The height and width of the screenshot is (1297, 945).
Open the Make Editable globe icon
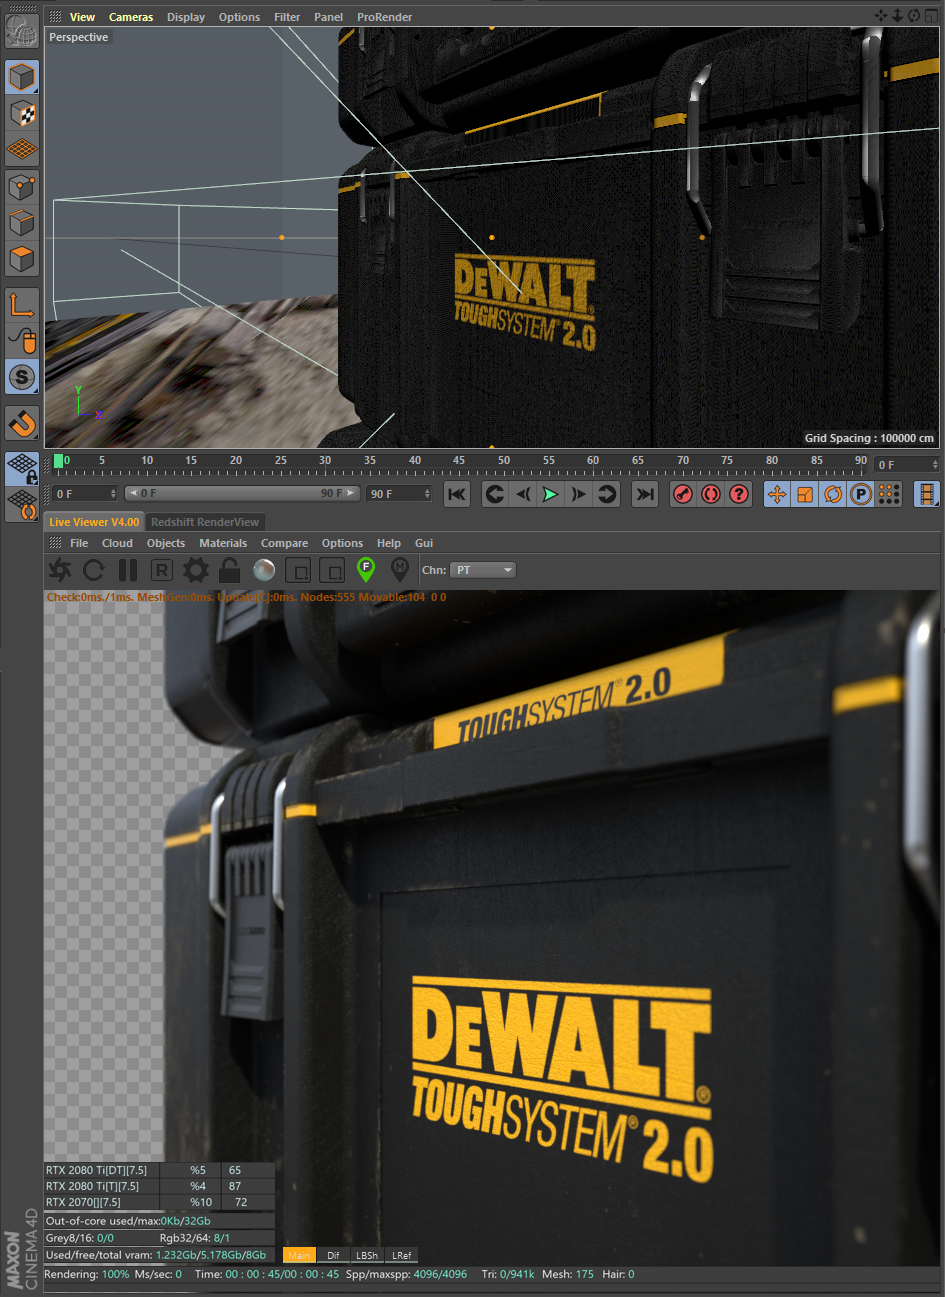[x=22, y=32]
